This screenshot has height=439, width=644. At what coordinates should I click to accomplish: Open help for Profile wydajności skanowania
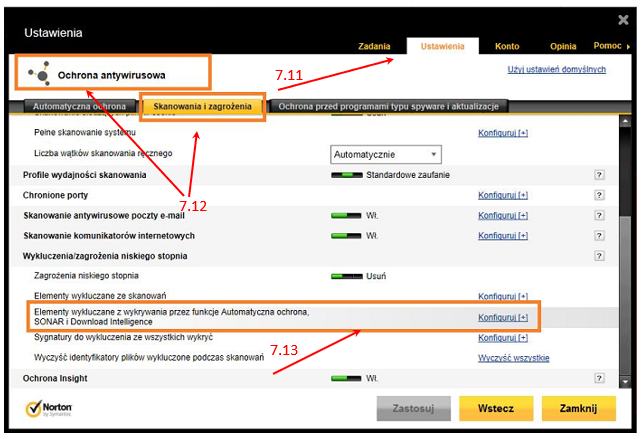(599, 175)
